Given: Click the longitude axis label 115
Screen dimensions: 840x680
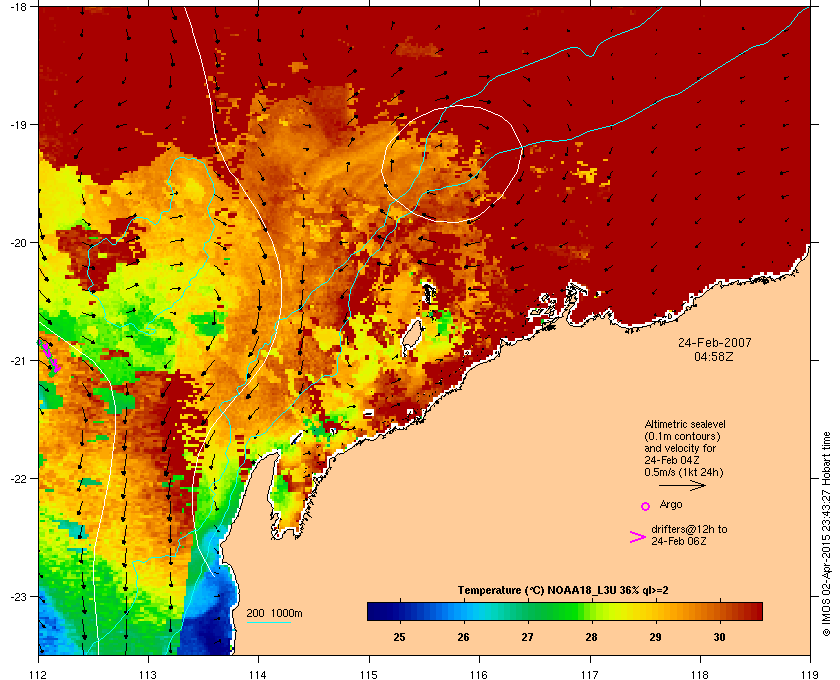Looking at the screenshot, I should pyautogui.click(x=369, y=675).
